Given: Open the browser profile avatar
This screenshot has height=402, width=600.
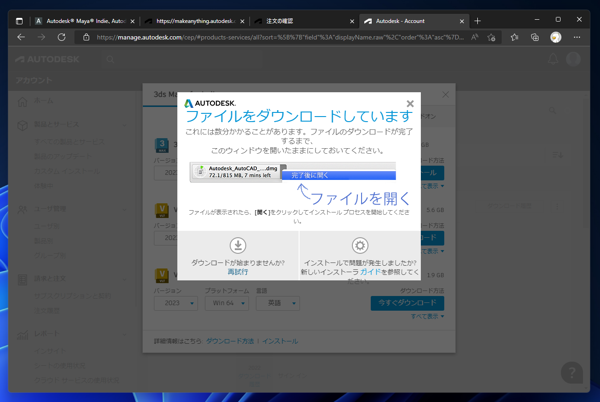Looking at the screenshot, I should [x=556, y=37].
